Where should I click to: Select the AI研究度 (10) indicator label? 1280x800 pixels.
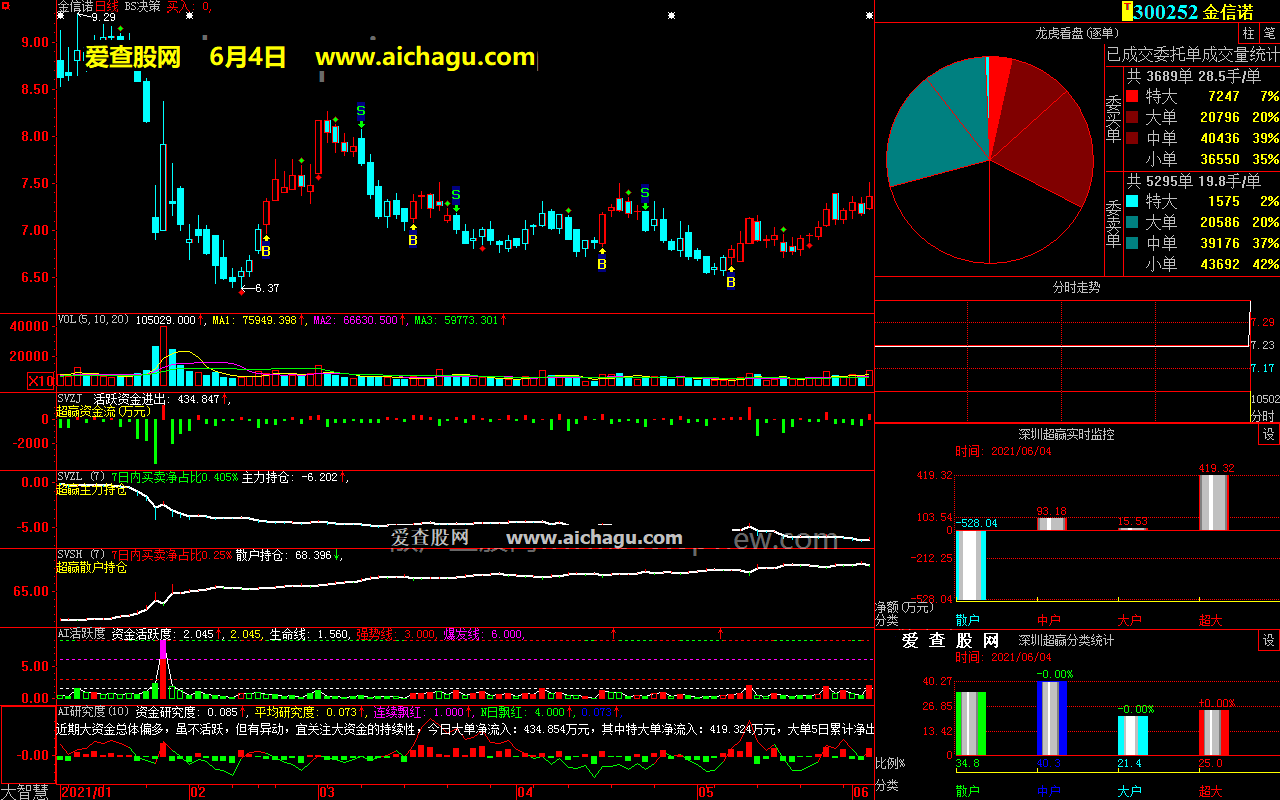(x=93, y=712)
